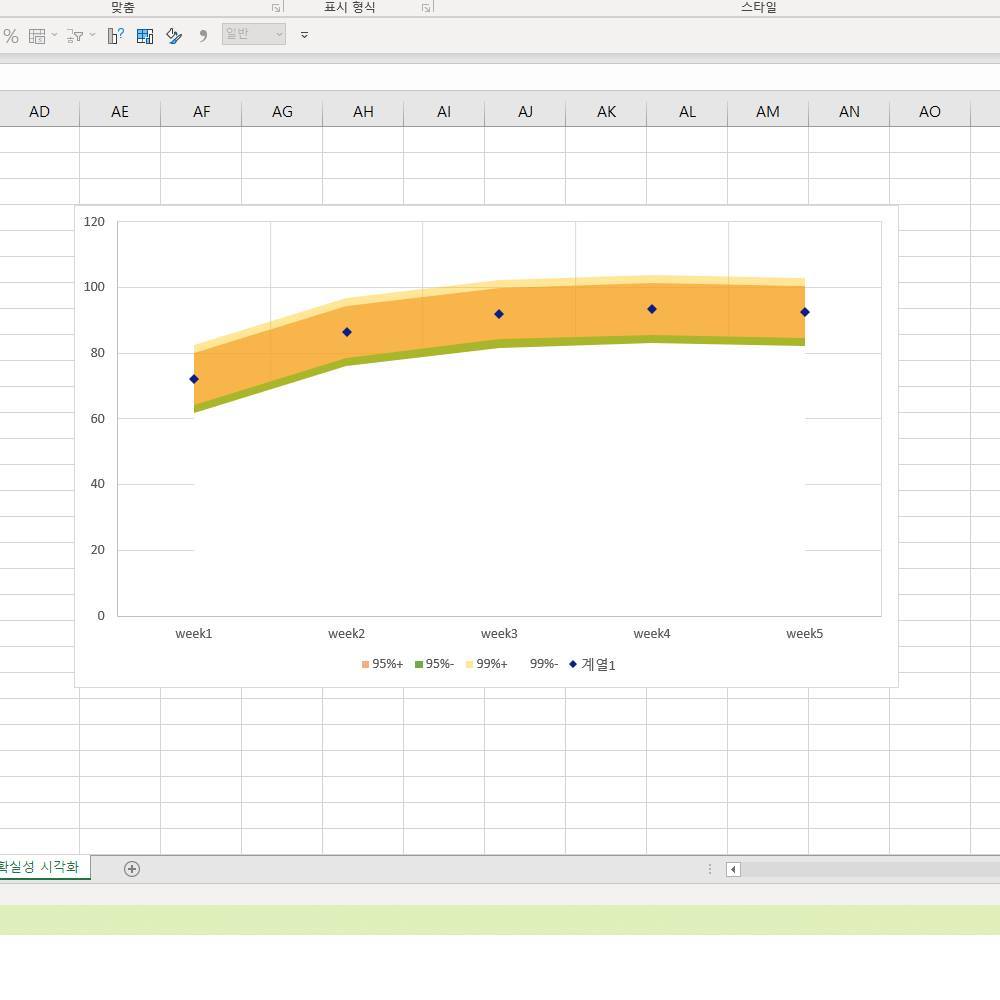Viewport: 1000px width, 1000px height.
Task: Click the 95%+ legend entry
Action: [382, 664]
